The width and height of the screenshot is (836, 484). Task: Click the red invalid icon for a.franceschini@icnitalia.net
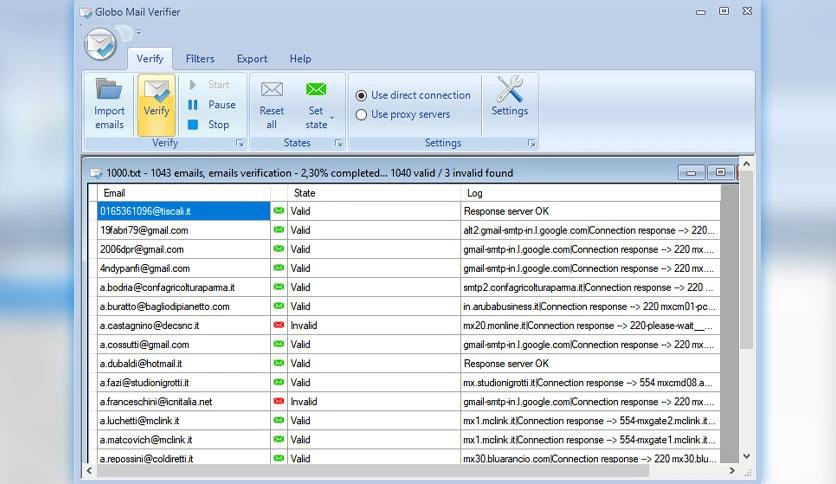(x=278, y=401)
